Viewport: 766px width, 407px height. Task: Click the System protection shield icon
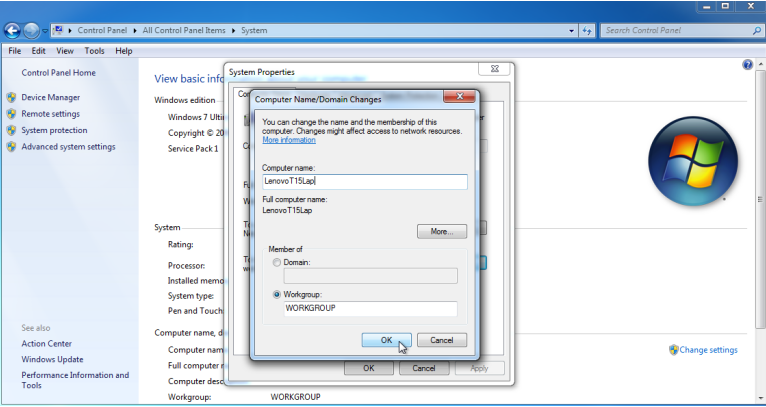point(11,131)
